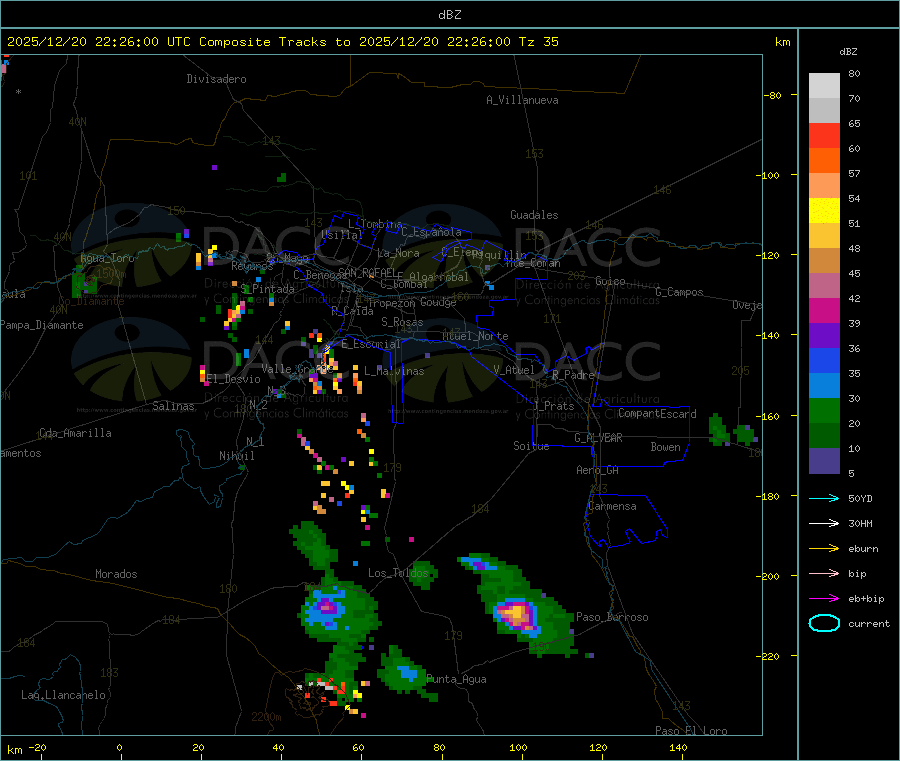The image size is (900, 761).
Task: Select the light blue 30-35 dBZ swatch
Action: pos(824,385)
